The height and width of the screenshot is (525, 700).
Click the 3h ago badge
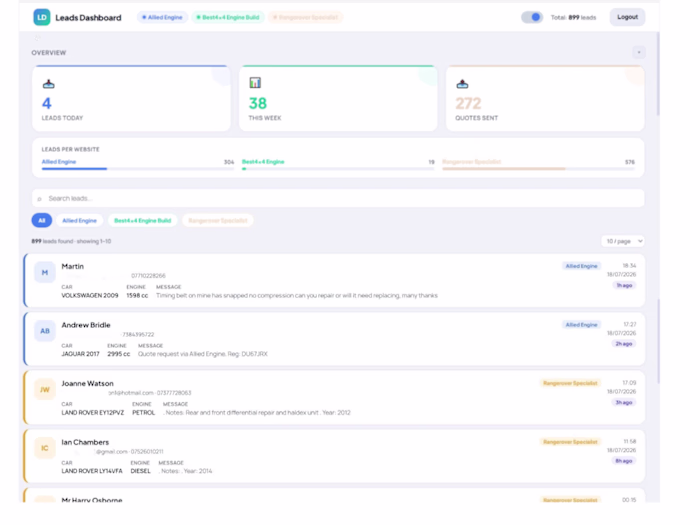point(624,402)
